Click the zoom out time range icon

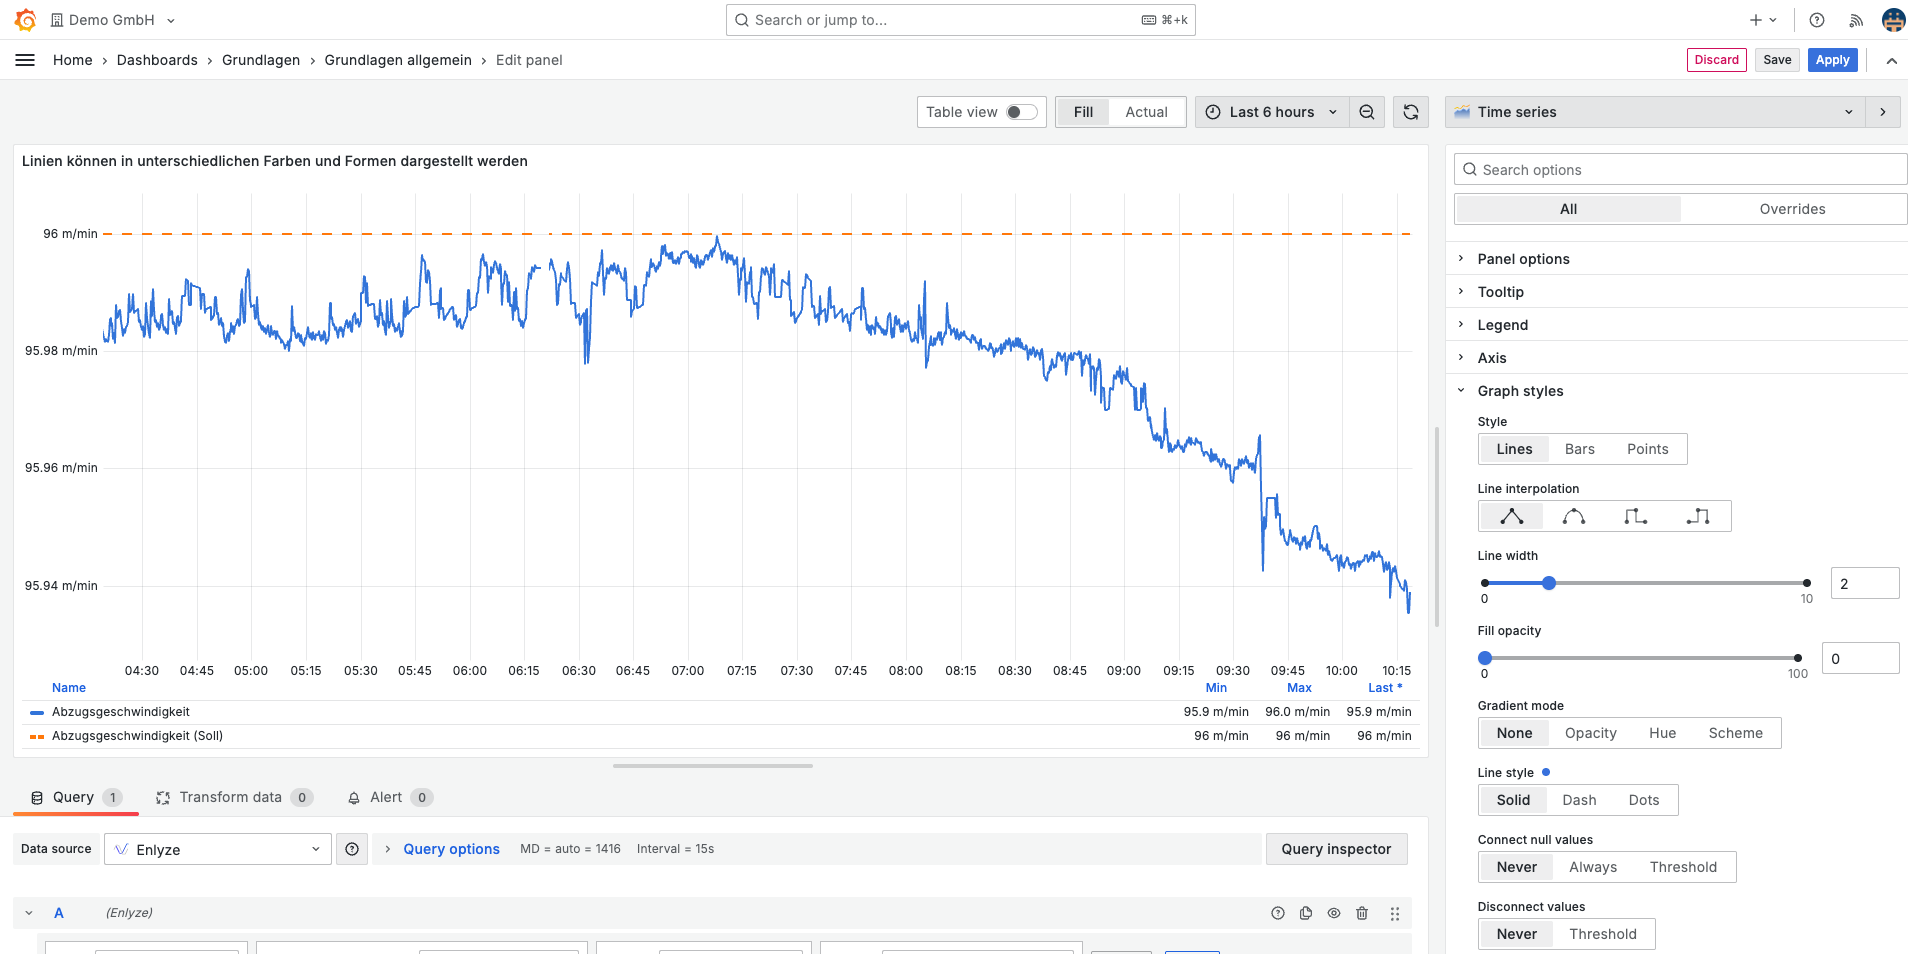coord(1366,112)
